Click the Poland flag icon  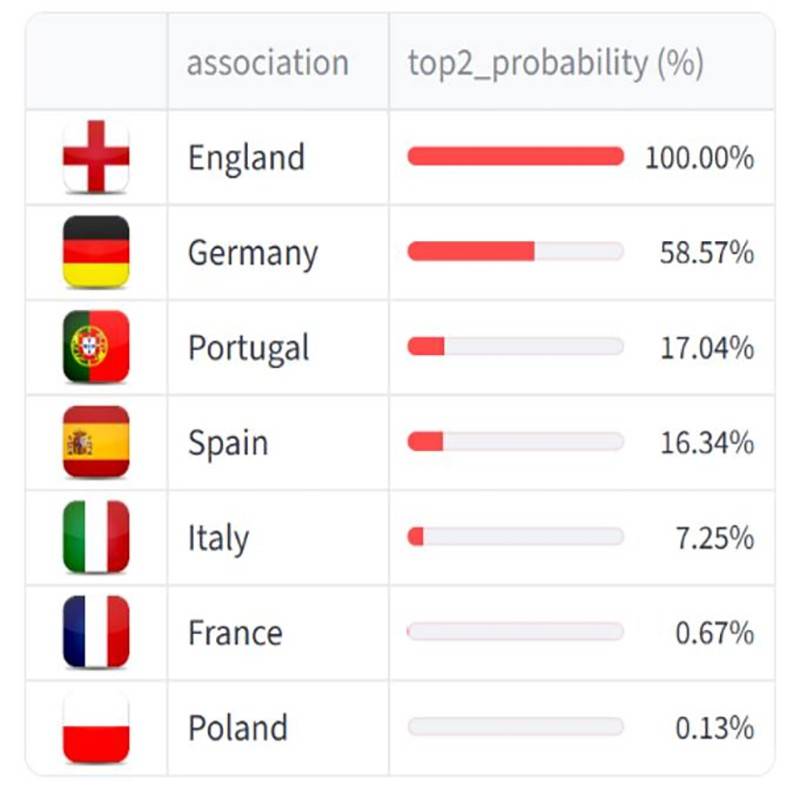point(96,727)
